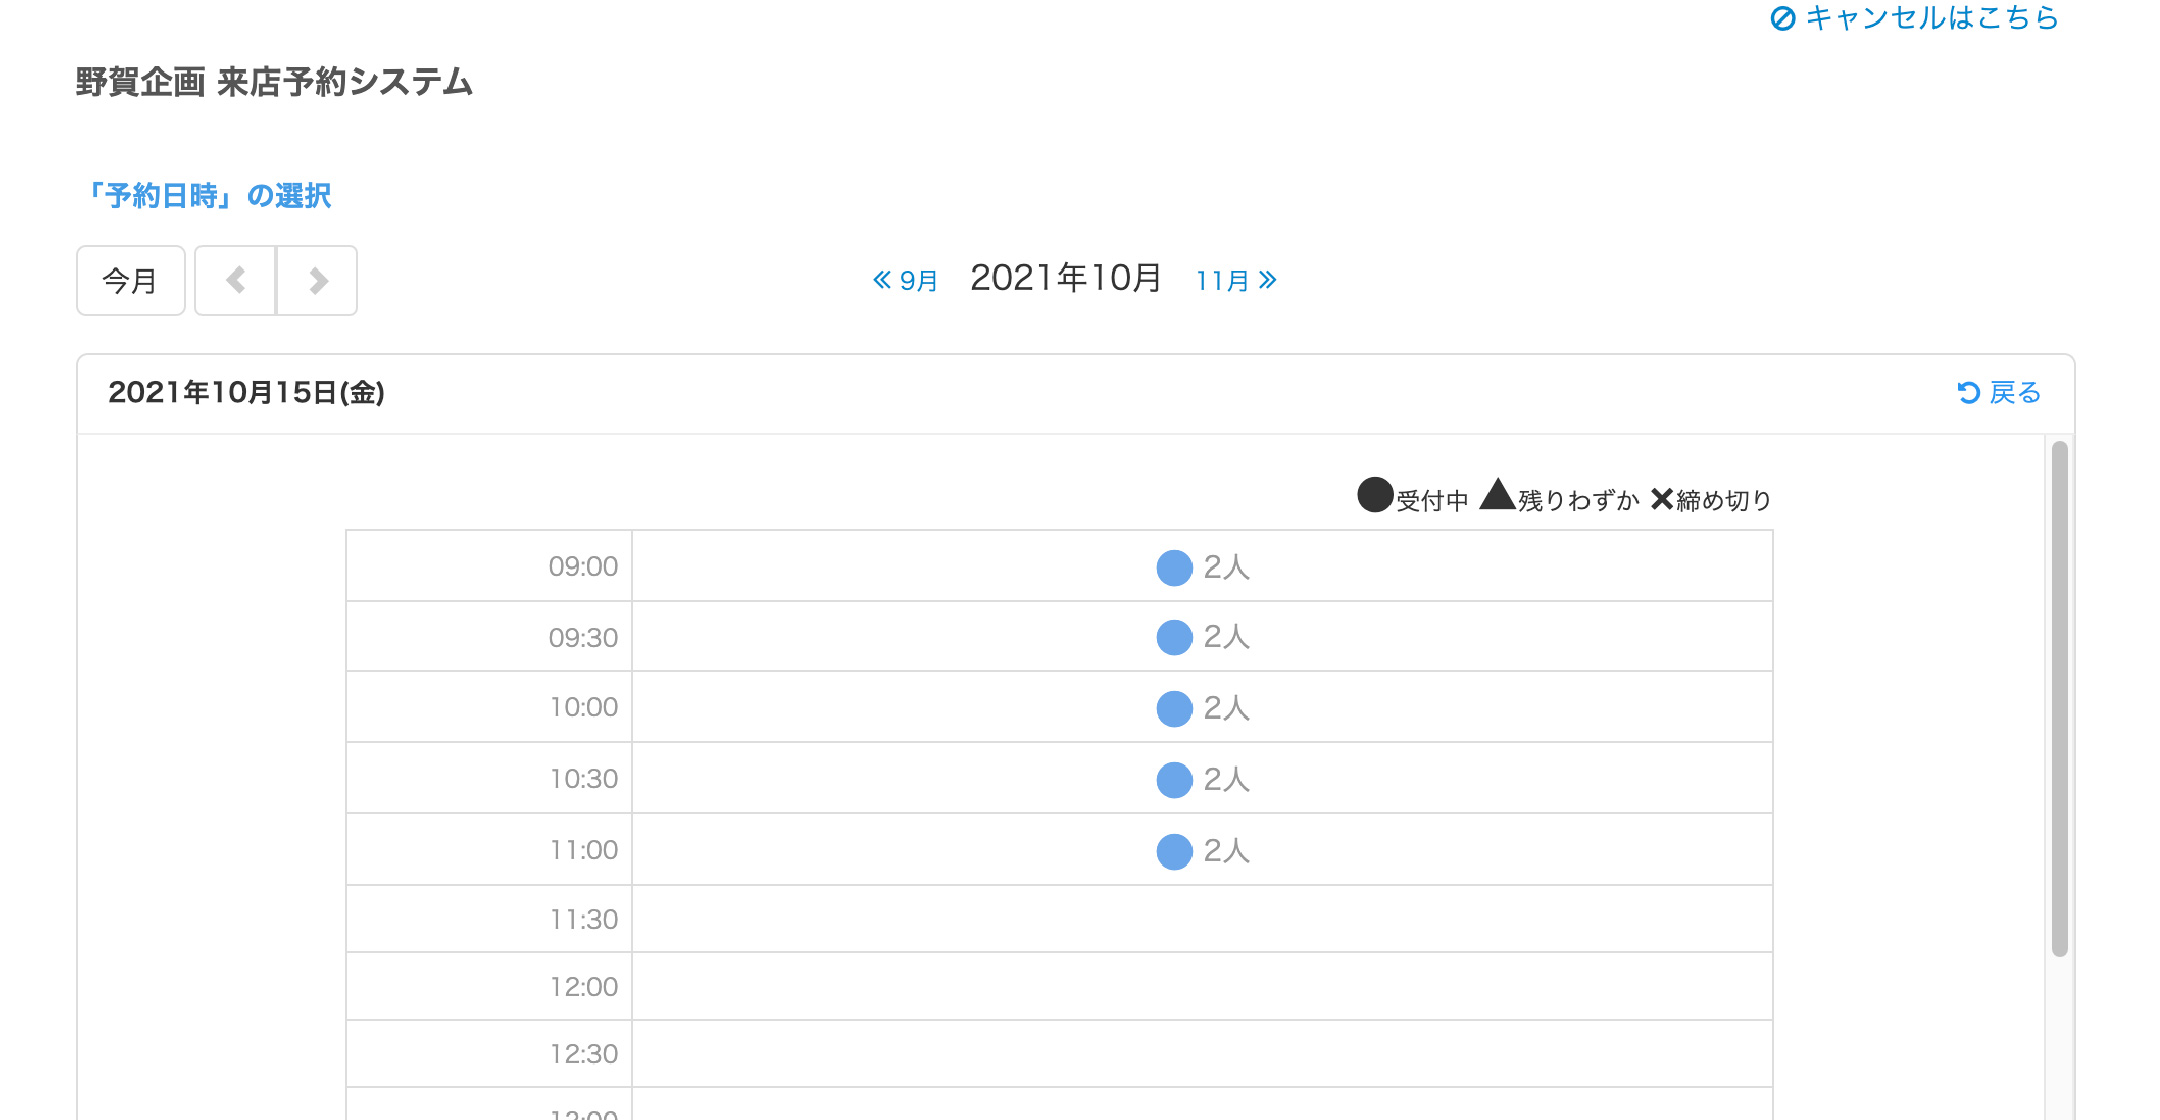Screen dimensions: 2160x1120
Task: Open the 9月 previous month link
Action: (905, 280)
